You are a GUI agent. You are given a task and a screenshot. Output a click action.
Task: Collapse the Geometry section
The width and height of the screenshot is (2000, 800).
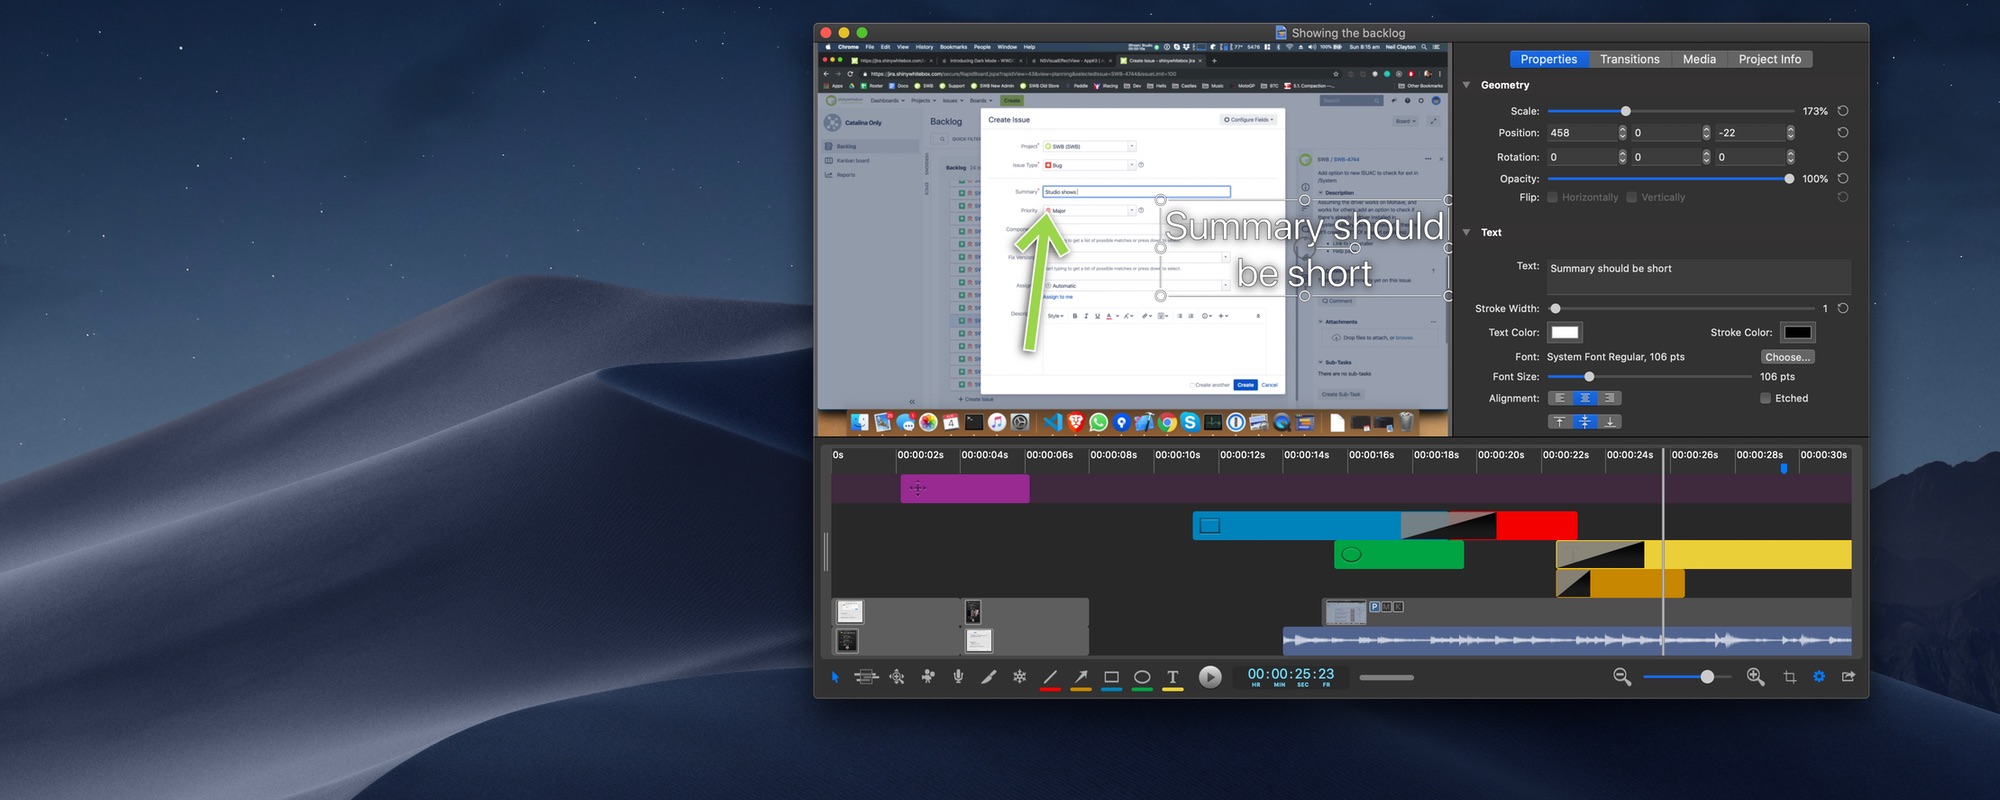pos(1467,85)
